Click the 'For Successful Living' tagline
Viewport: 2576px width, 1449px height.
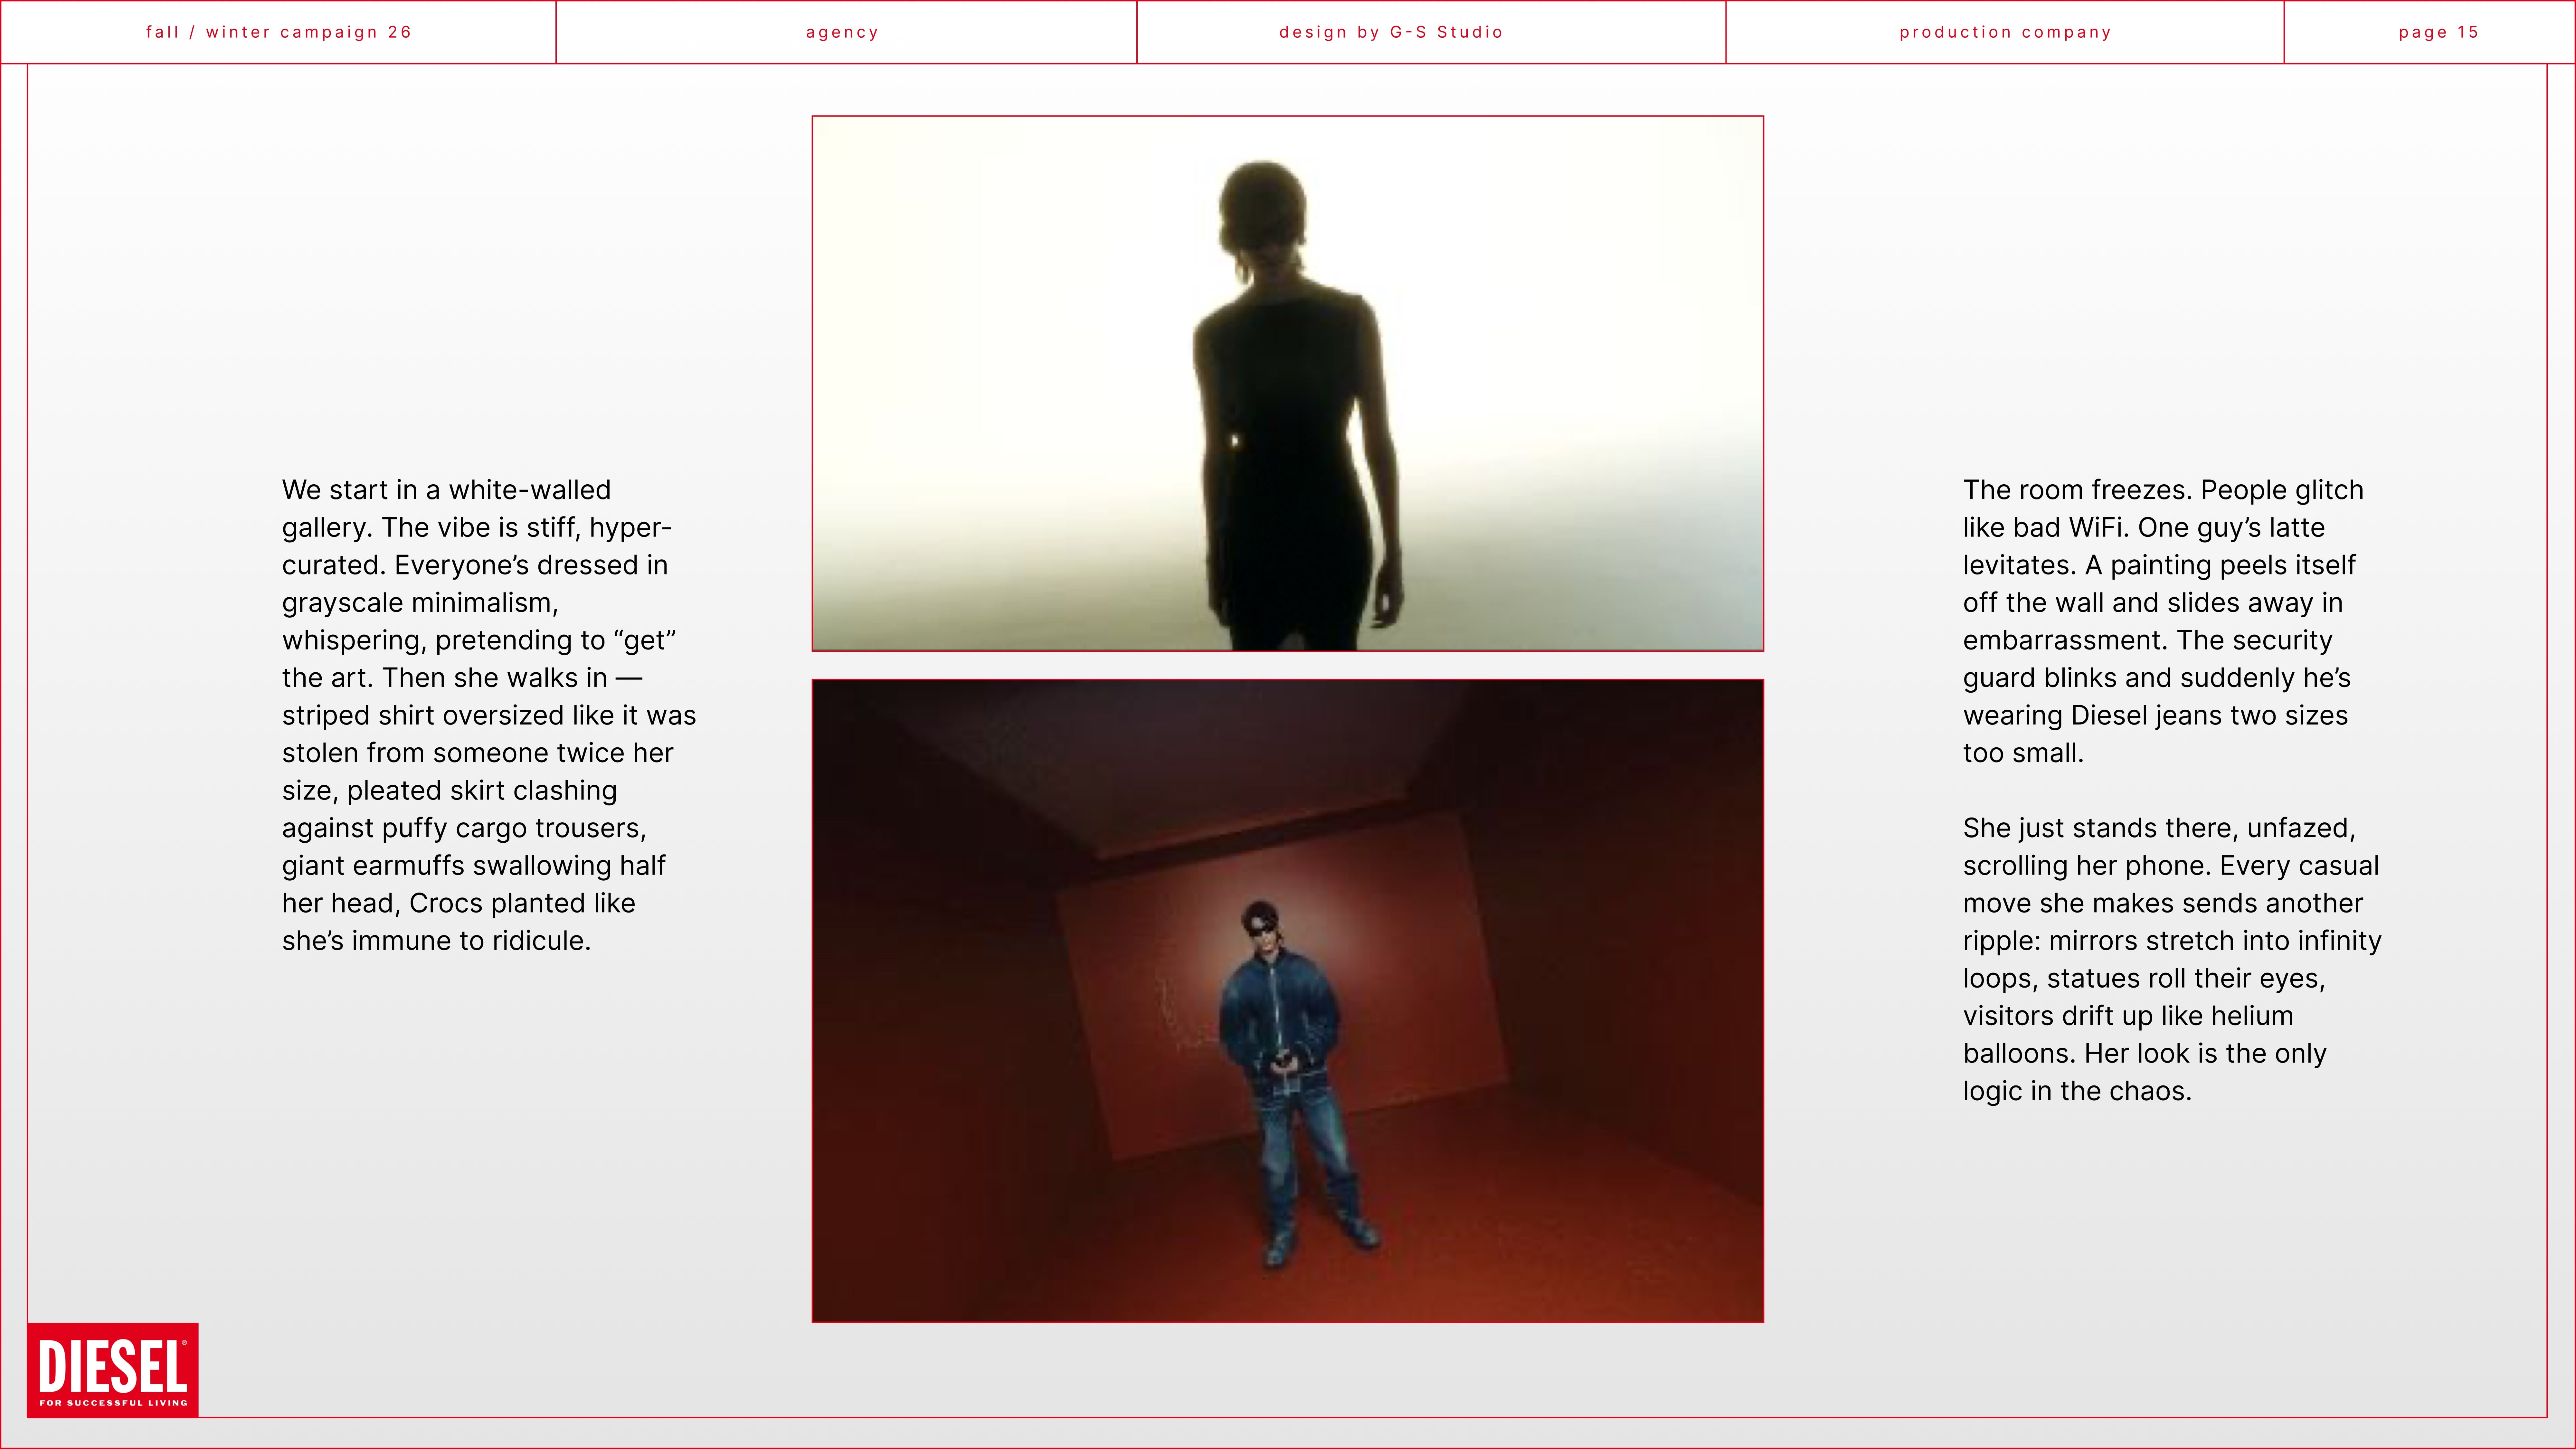click(113, 1403)
